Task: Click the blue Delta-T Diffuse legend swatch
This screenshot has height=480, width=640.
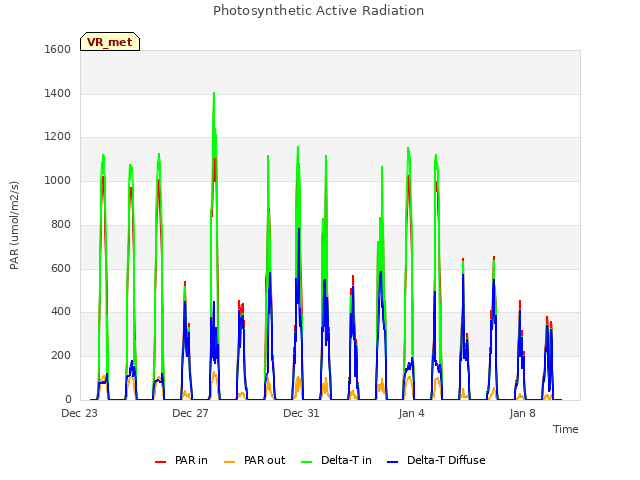Action: click(392, 462)
